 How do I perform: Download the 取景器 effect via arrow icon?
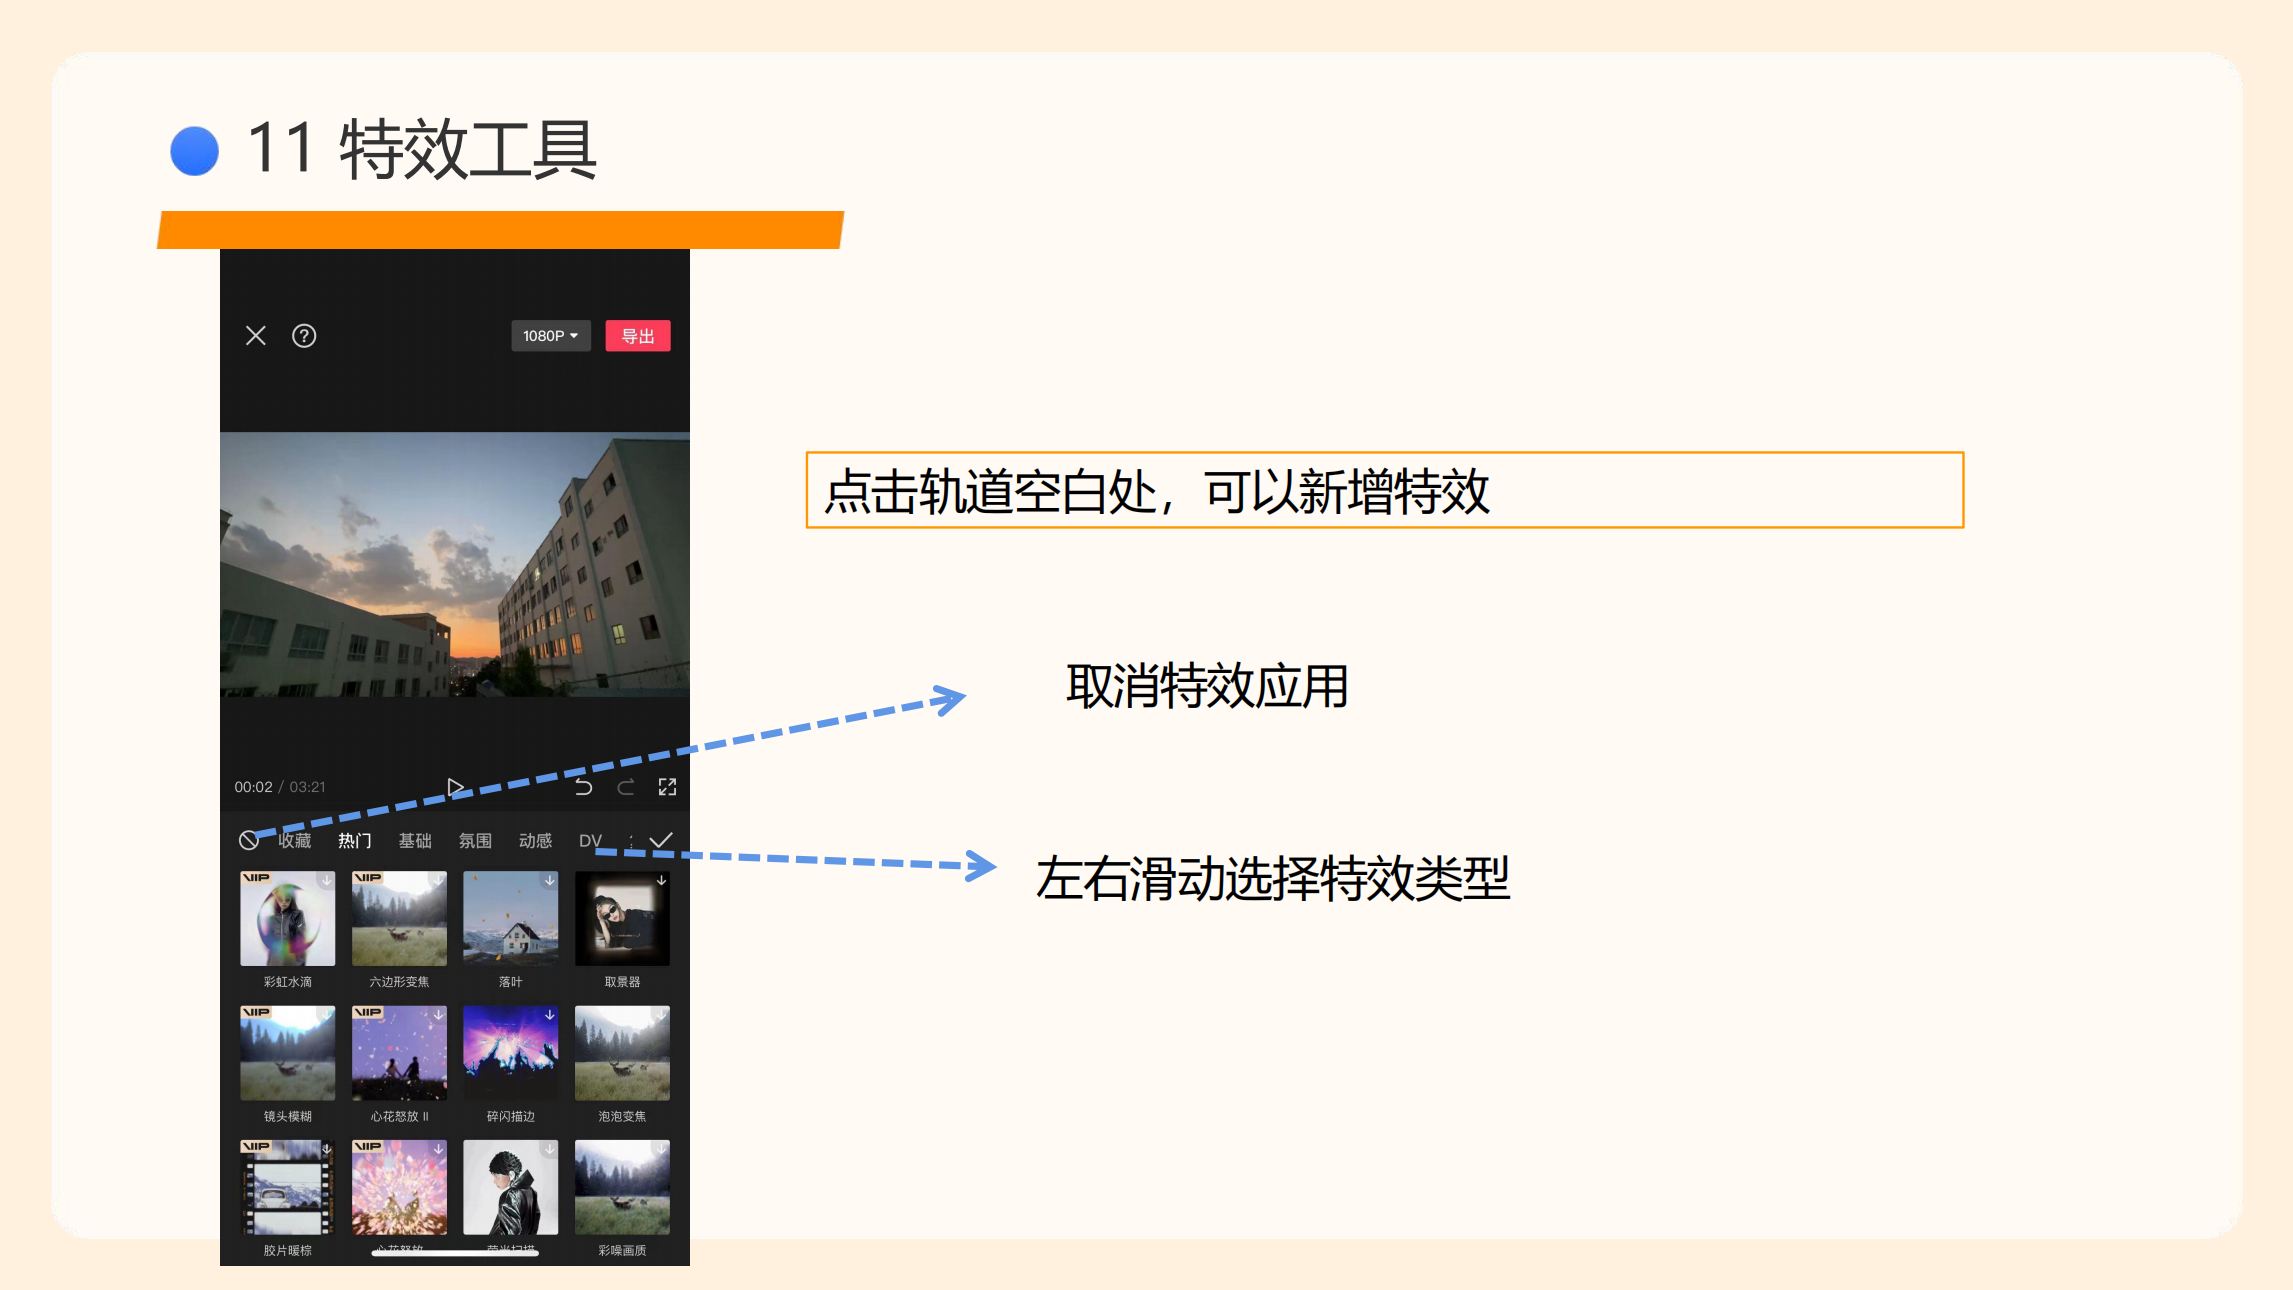(661, 880)
